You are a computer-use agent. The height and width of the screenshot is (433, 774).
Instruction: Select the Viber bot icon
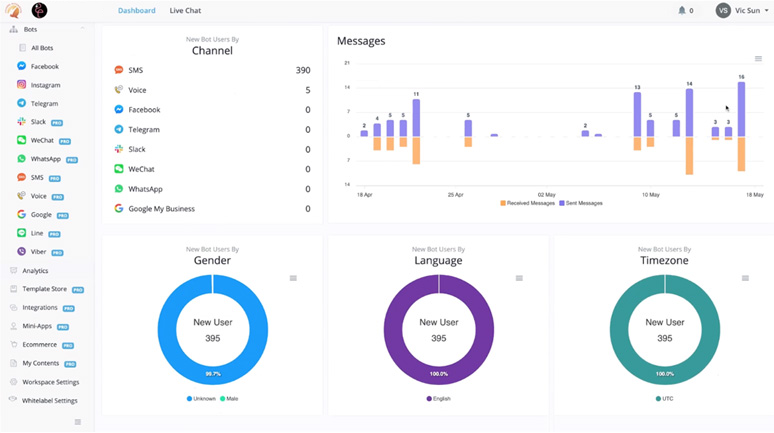click(x=21, y=251)
